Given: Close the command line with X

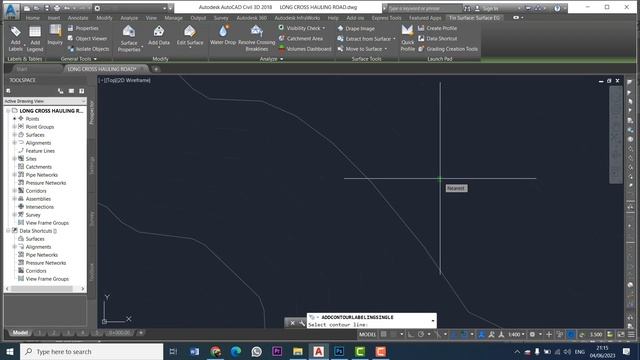Looking at the screenshot, I should coord(292,323).
